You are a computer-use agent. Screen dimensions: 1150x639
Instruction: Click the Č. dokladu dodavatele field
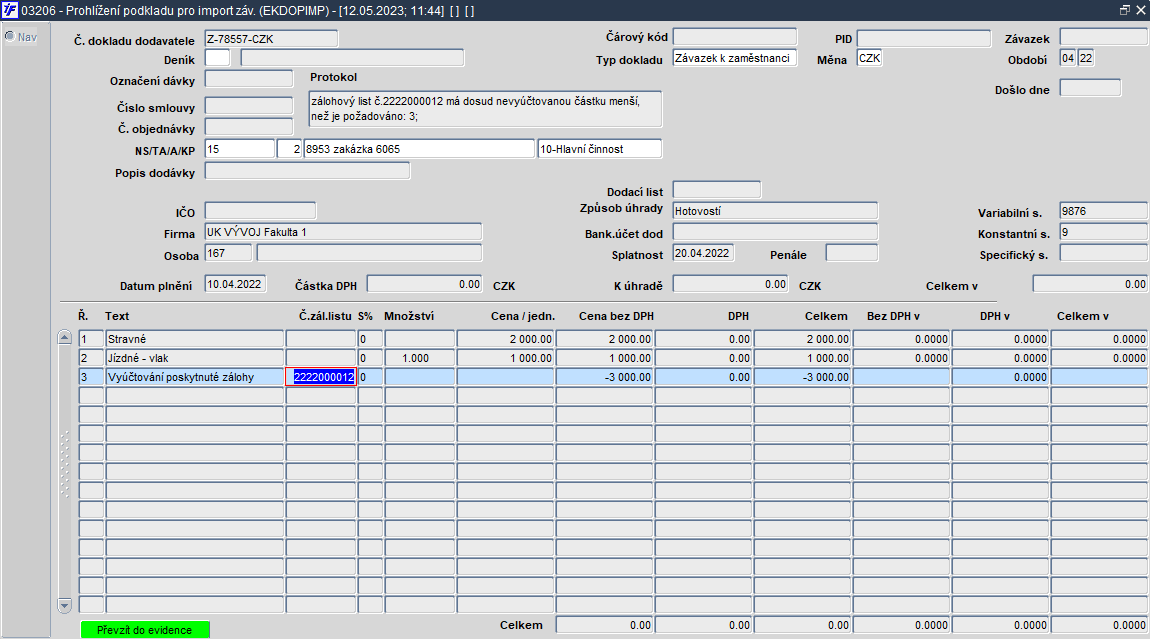coord(271,38)
